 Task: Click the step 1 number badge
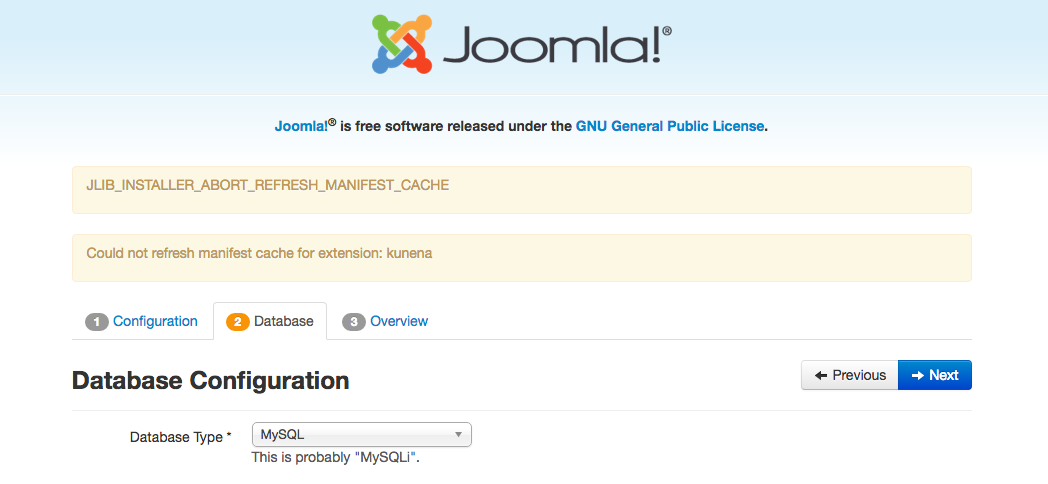[97, 322]
